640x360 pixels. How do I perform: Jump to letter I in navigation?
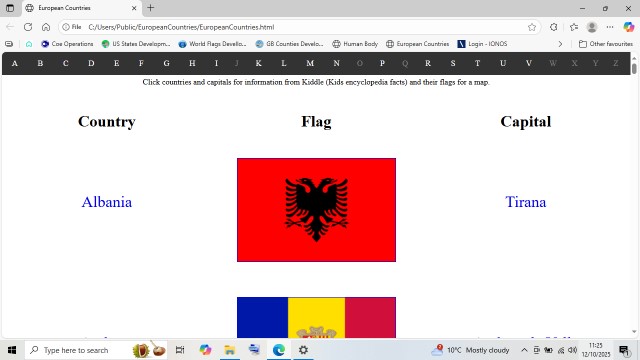click(216, 63)
